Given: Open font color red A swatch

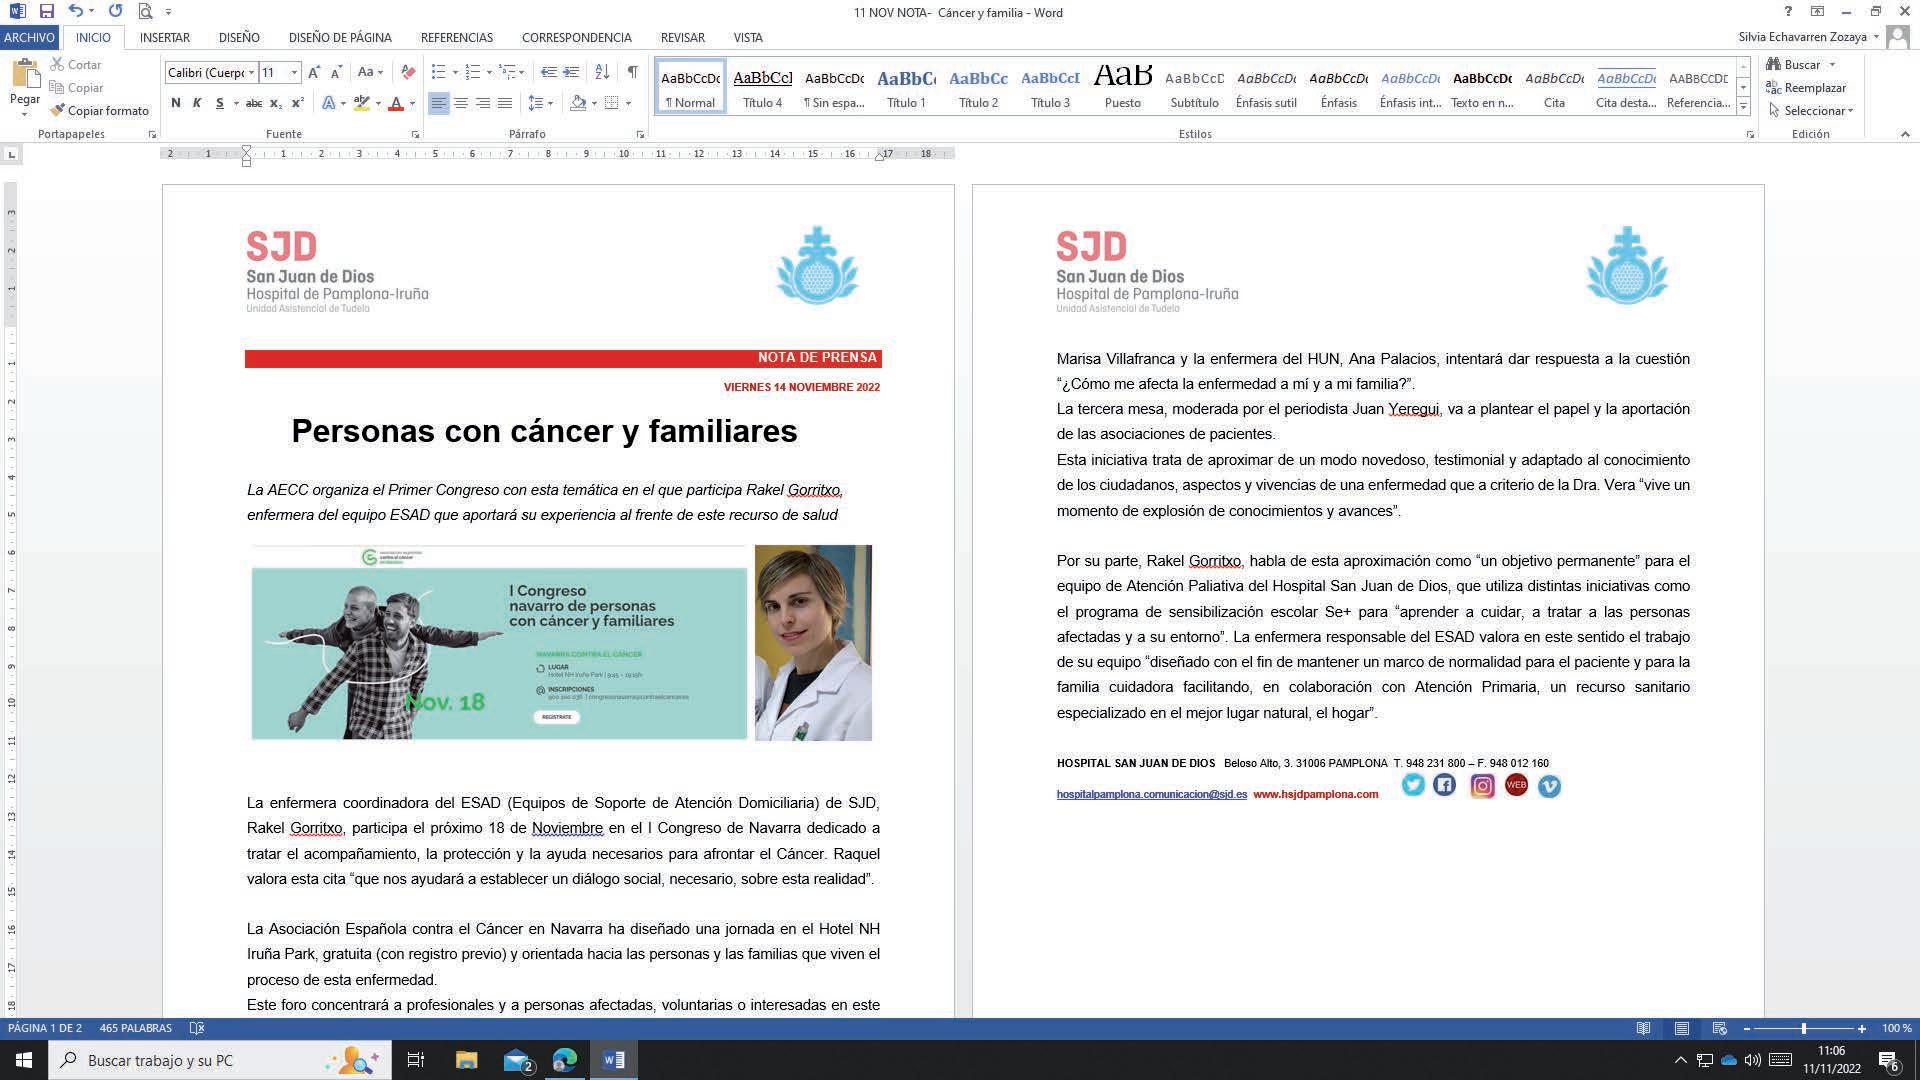Looking at the screenshot, I should pos(396,103).
